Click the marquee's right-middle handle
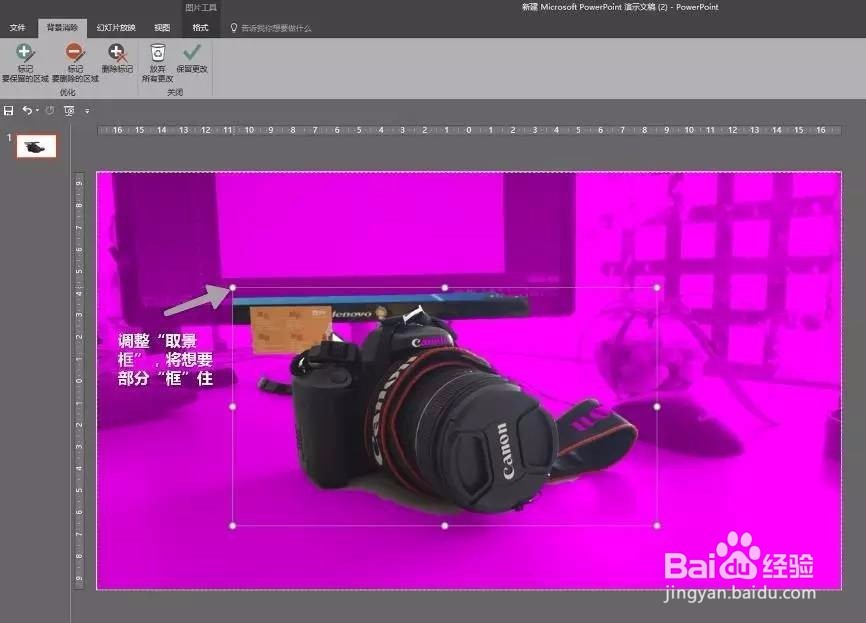 [x=657, y=406]
